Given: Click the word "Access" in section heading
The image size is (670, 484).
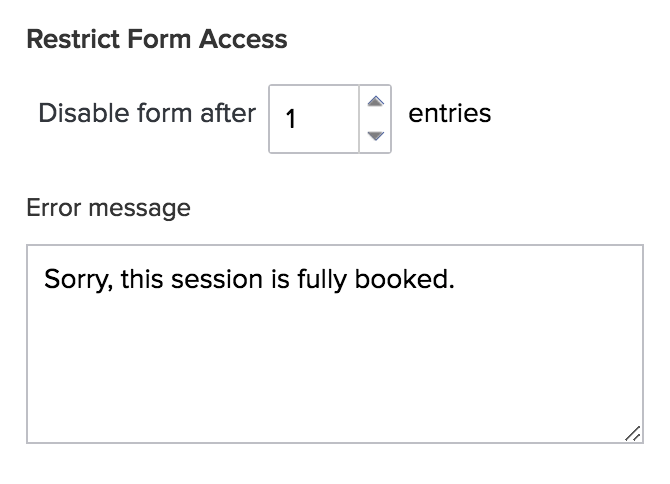Looking at the screenshot, I should coord(243,40).
